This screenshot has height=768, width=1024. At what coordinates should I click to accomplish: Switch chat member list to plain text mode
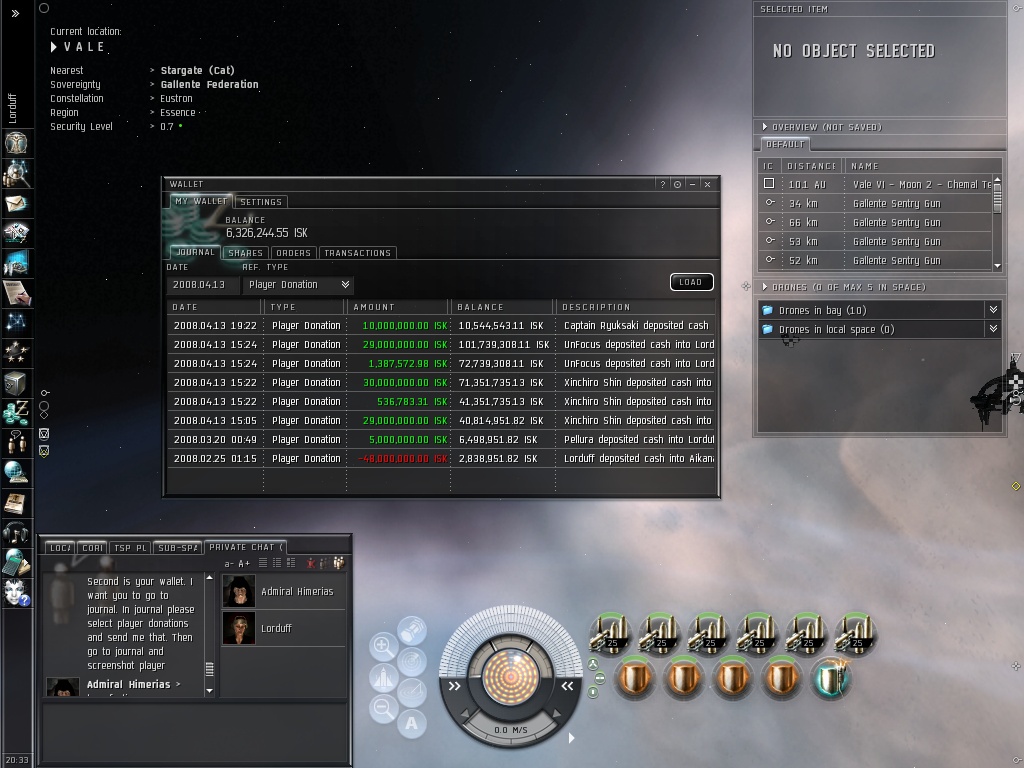click(263, 563)
